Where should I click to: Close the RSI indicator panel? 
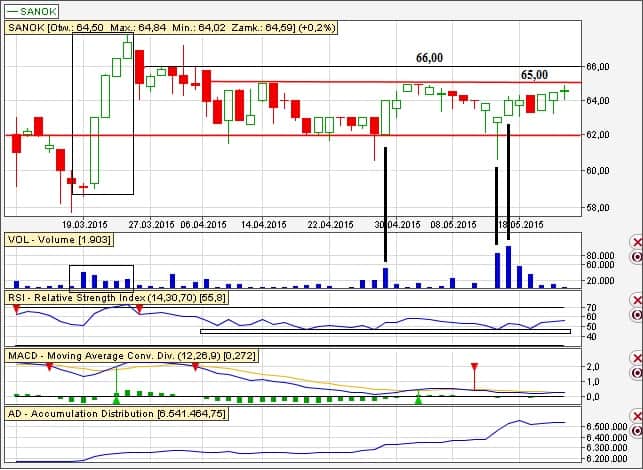pos(637,301)
